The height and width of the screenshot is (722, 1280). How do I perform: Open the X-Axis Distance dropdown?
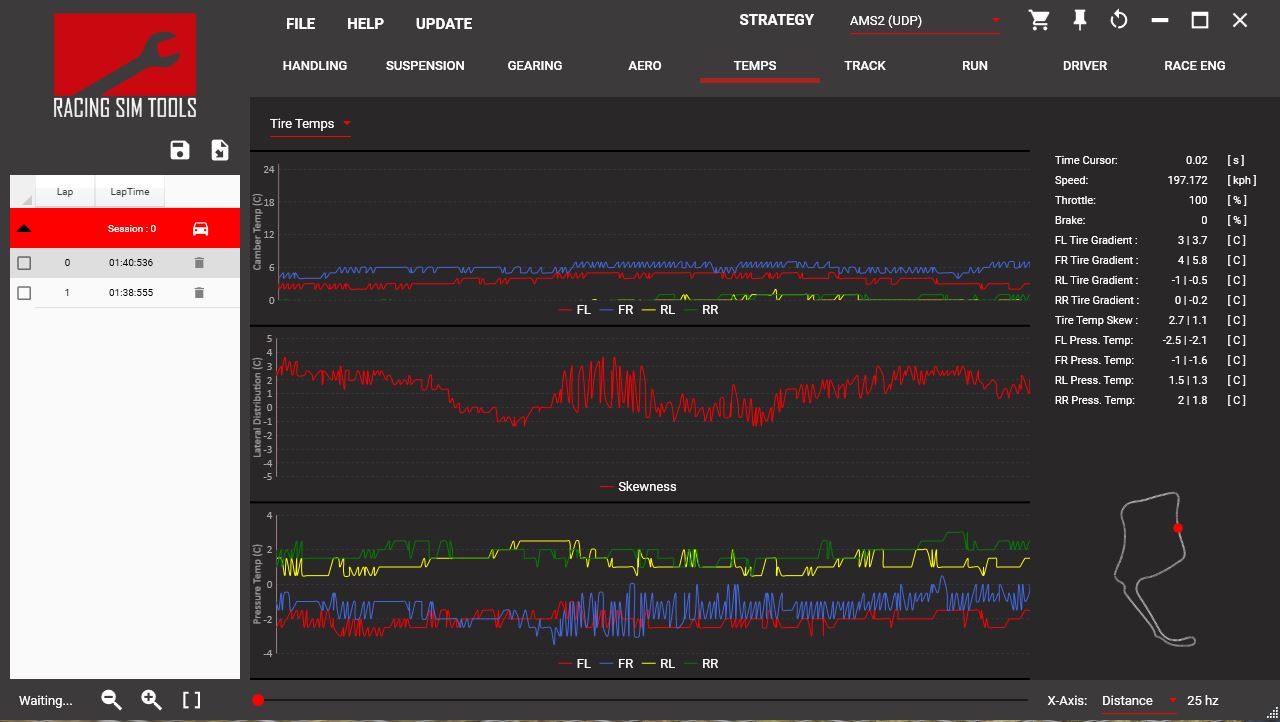pyautogui.click(x=1139, y=701)
